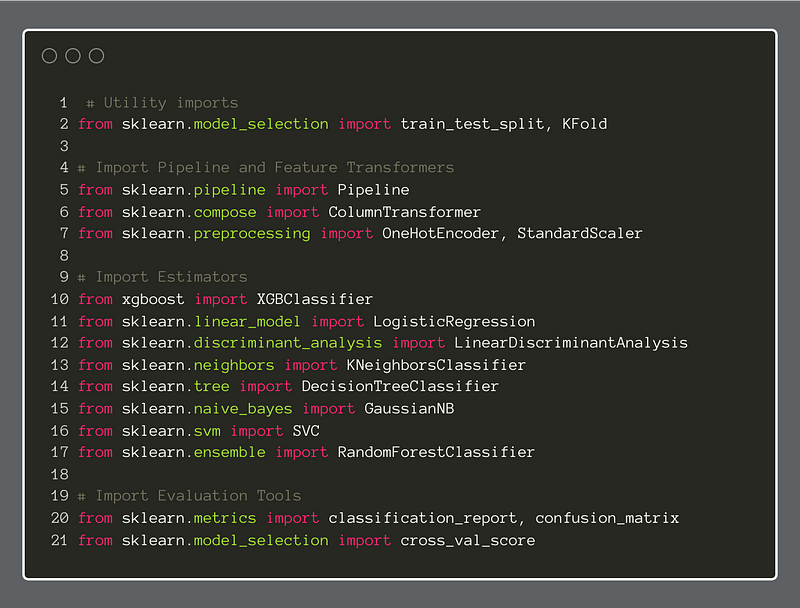The image size is (800, 608).
Task: Click 'KNeighborsClassifier' on line 13
Action: [x=436, y=365]
